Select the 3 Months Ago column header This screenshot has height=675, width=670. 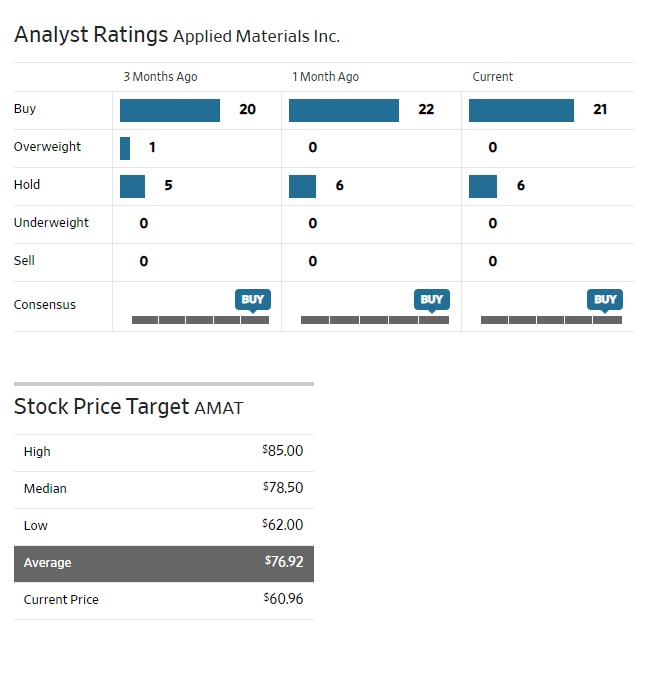pos(160,77)
